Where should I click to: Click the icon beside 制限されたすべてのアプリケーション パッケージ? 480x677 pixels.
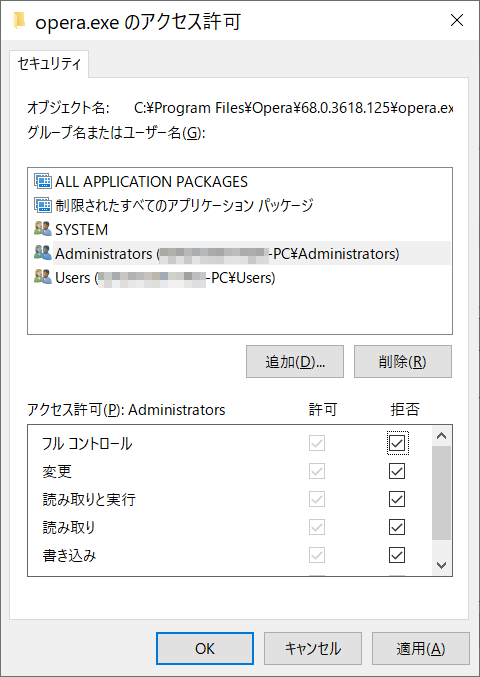click(43, 205)
